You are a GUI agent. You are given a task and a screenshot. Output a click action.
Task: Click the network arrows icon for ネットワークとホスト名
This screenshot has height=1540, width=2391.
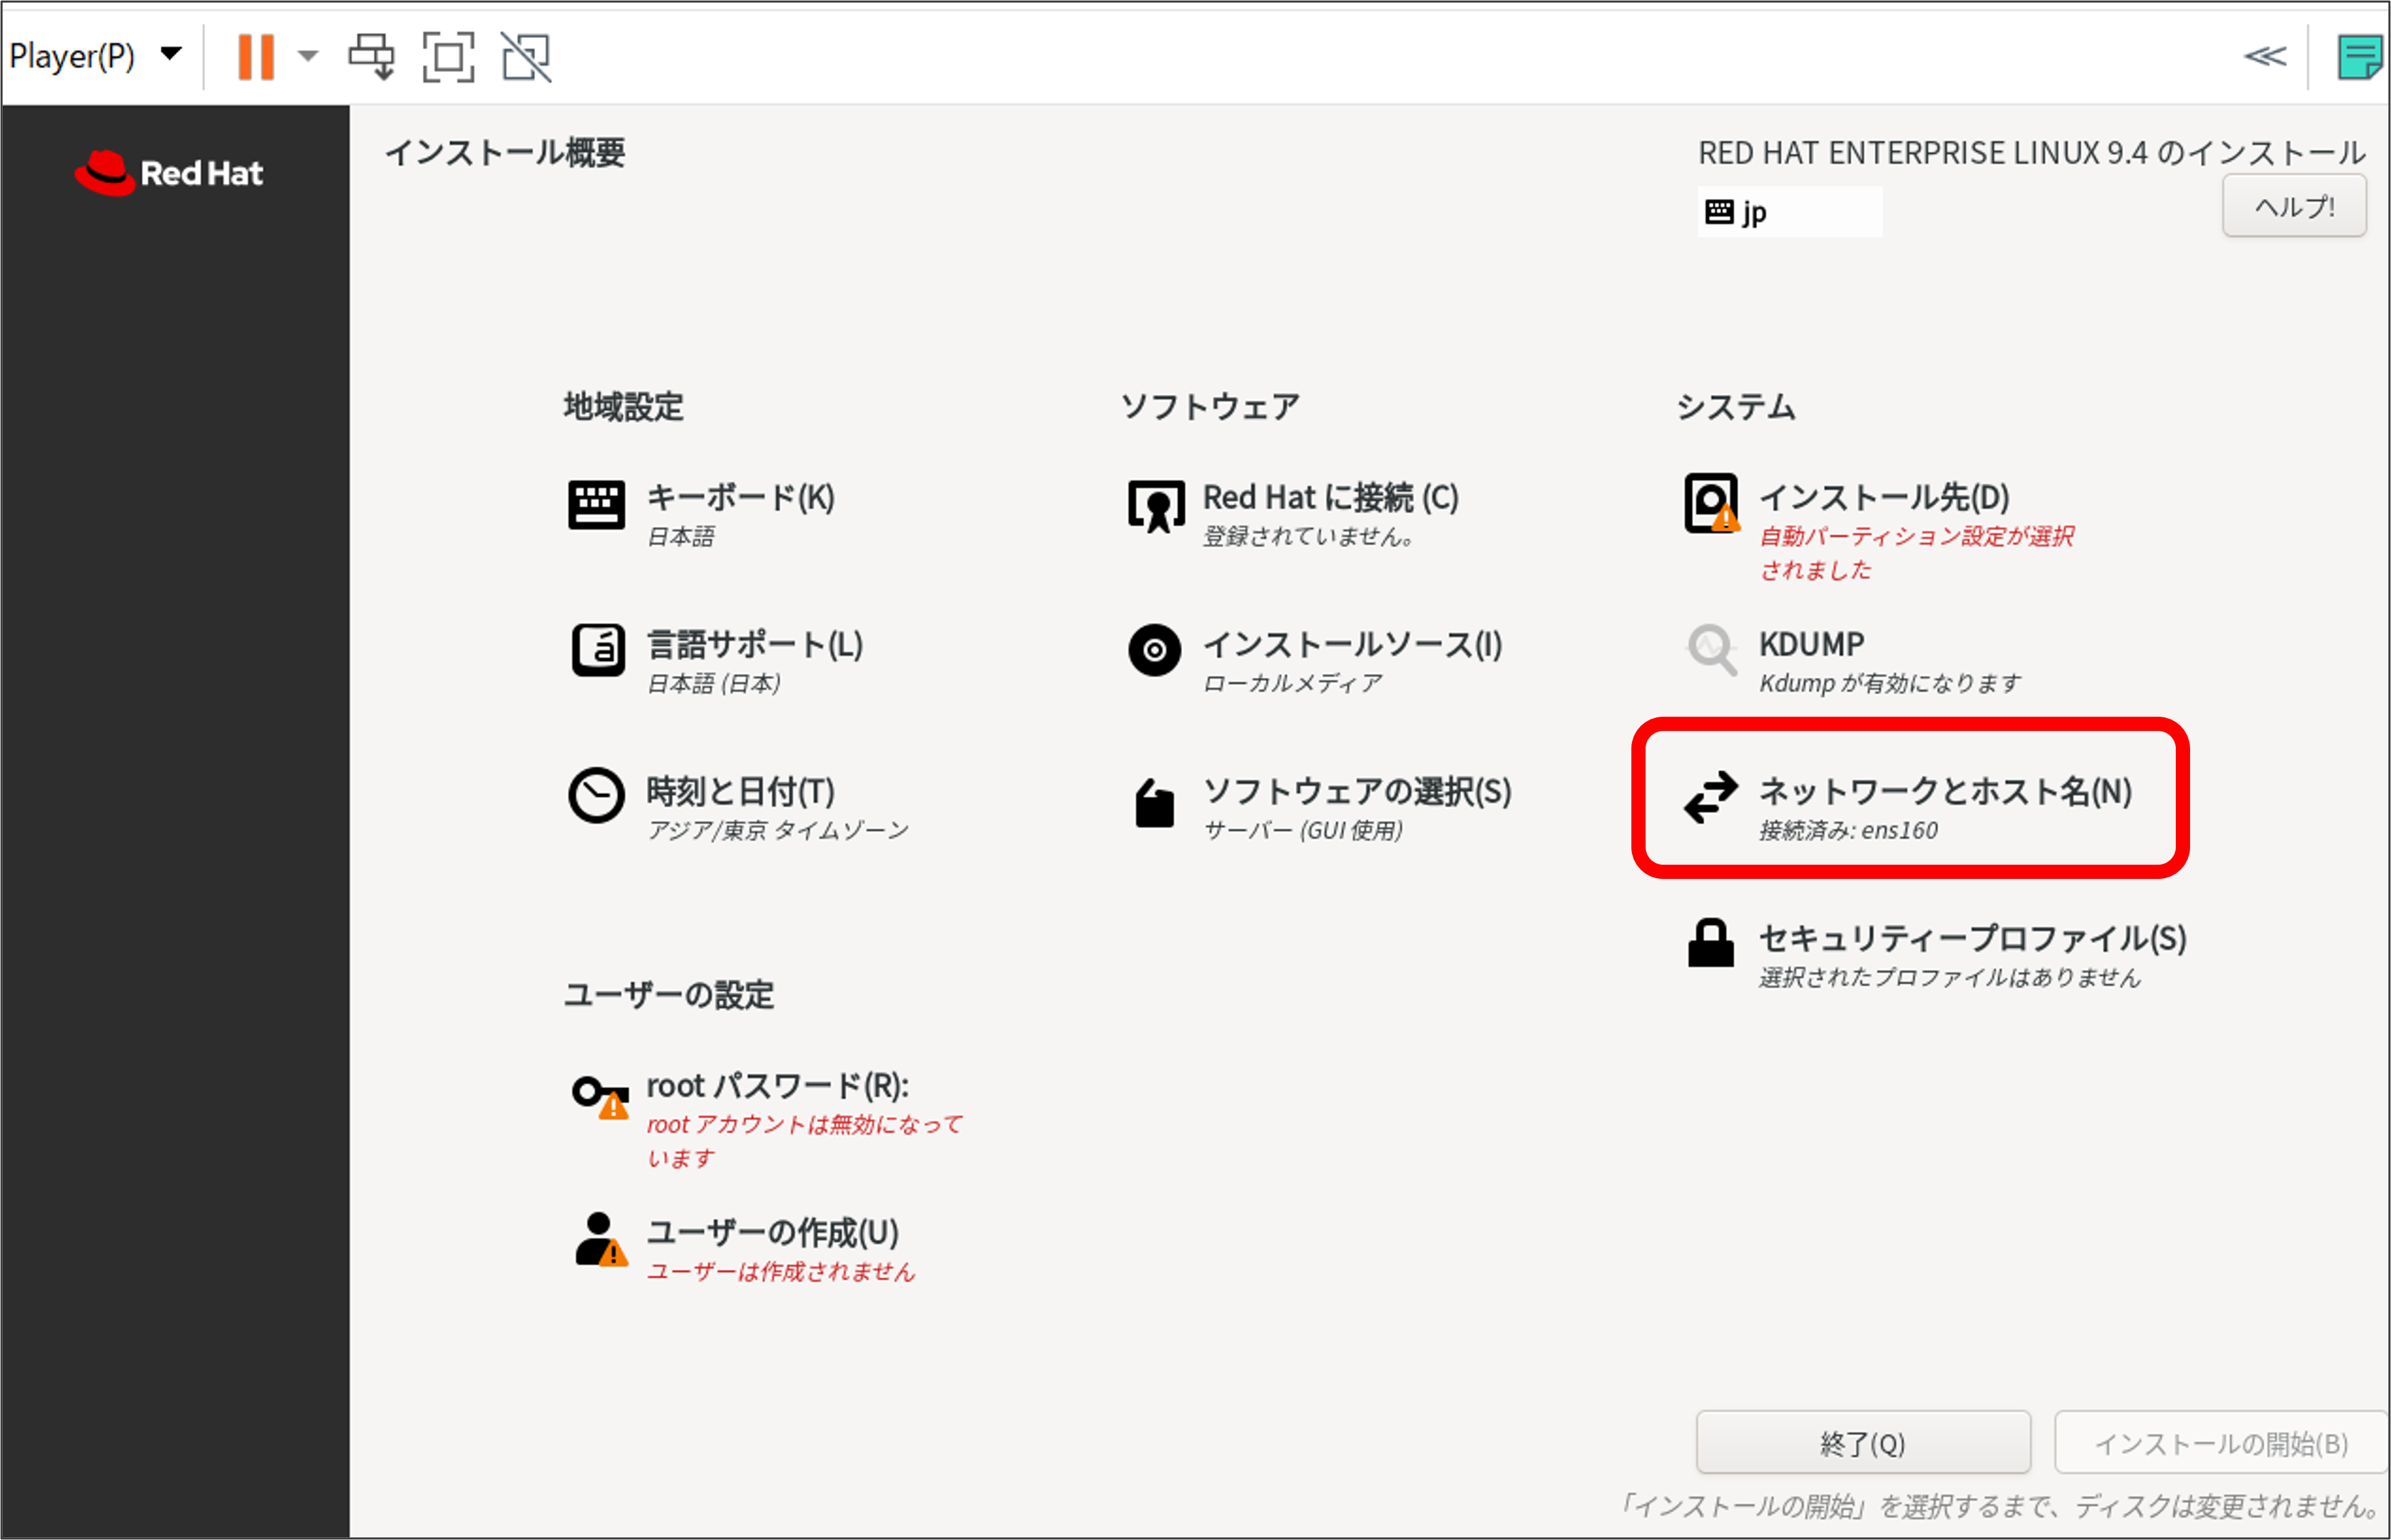tap(1710, 797)
